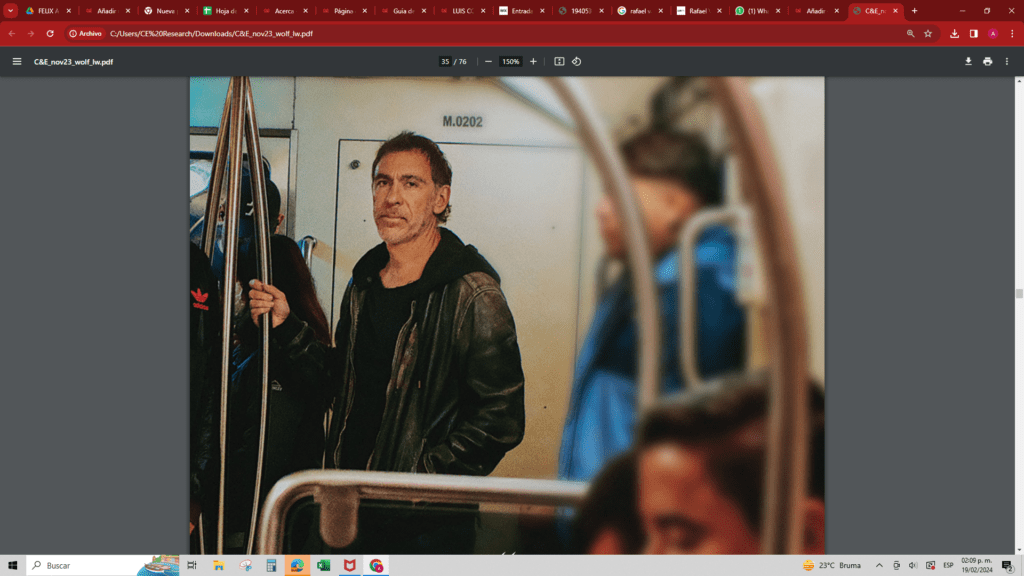Rotate the PDF counterclockwise
Viewport: 1024px width, 576px height.
point(577,61)
